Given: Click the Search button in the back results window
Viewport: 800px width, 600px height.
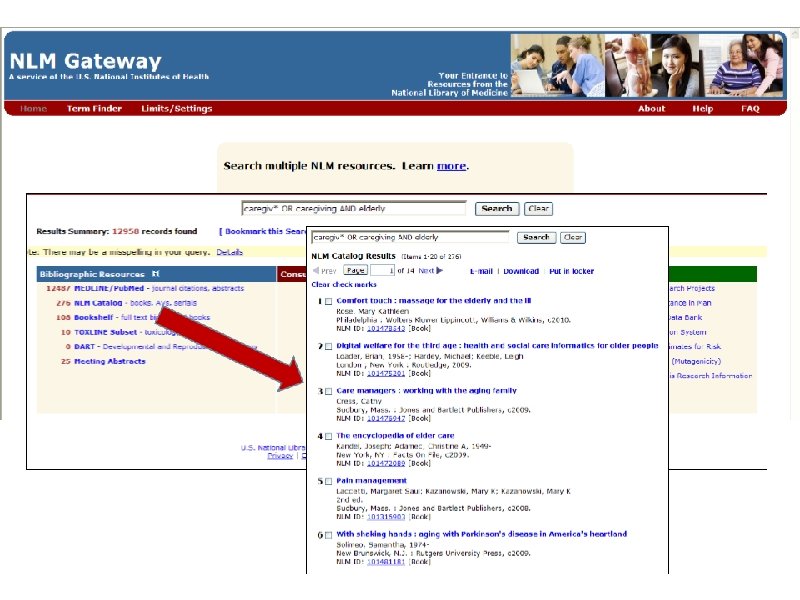Looking at the screenshot, I should click(497, 209).
